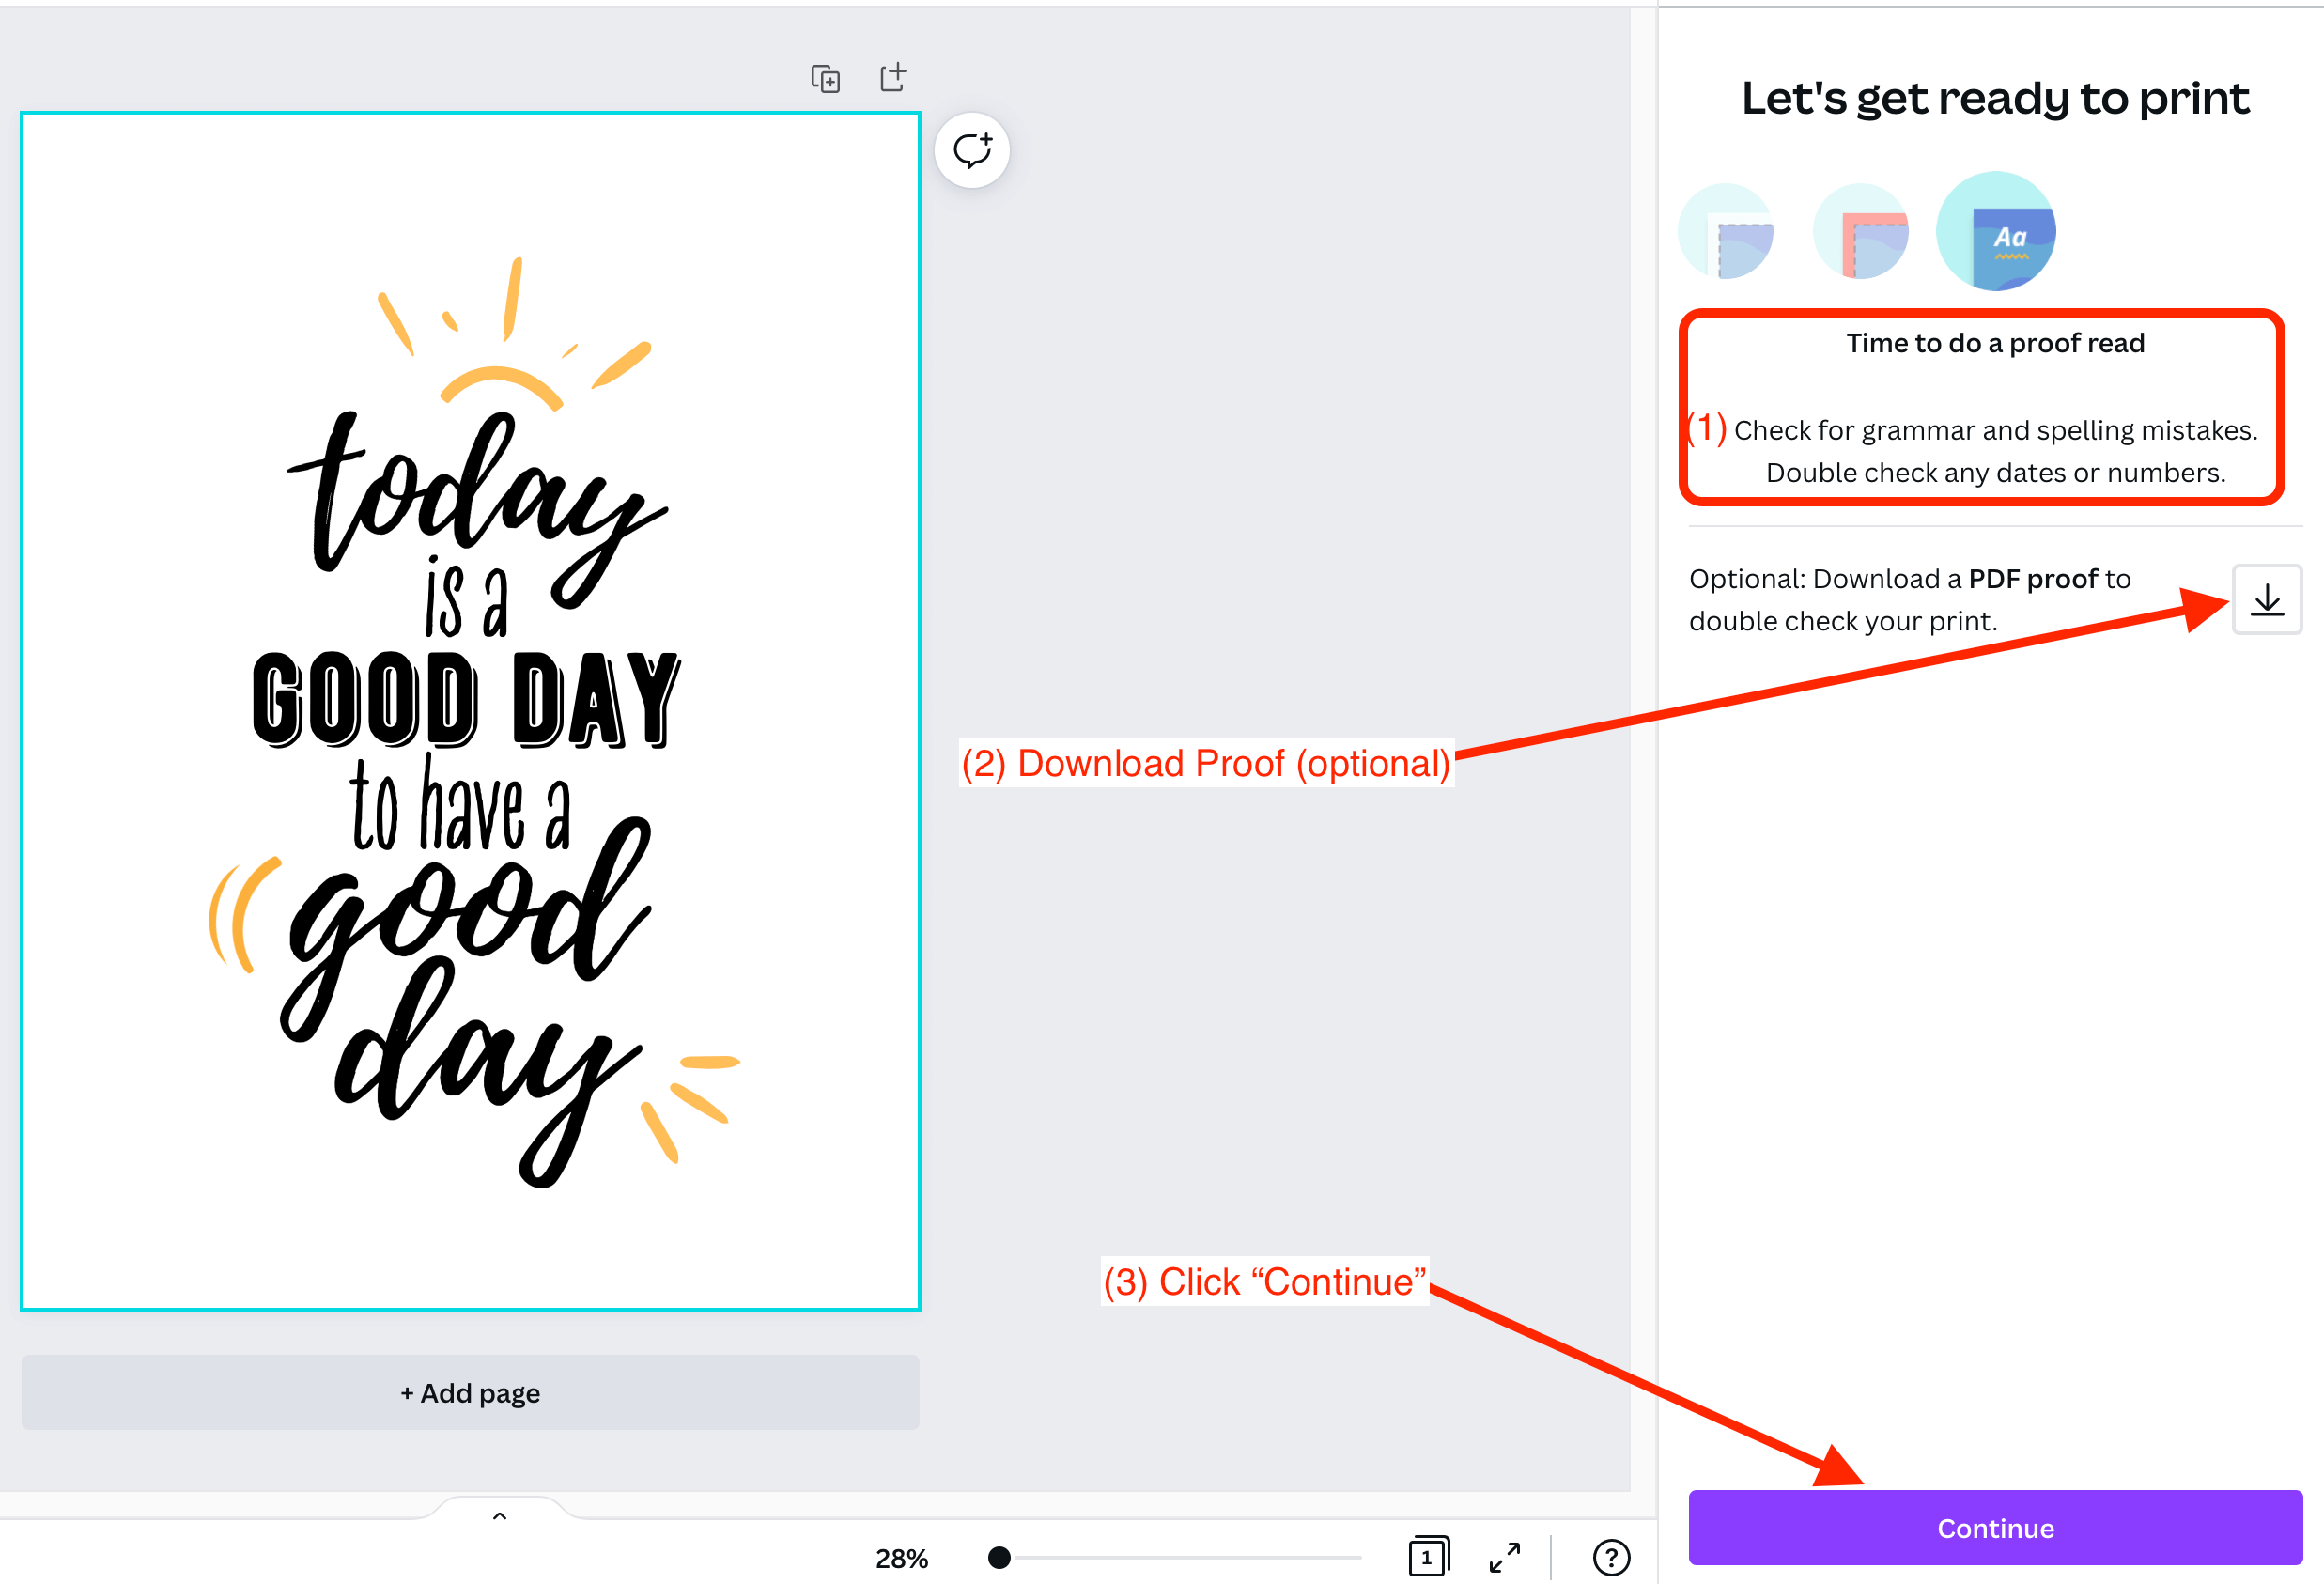Image resolution: width=2324 pixels, height=1584 pixels.
Task: Click the Continue button
Action: coord(1995,1528)
